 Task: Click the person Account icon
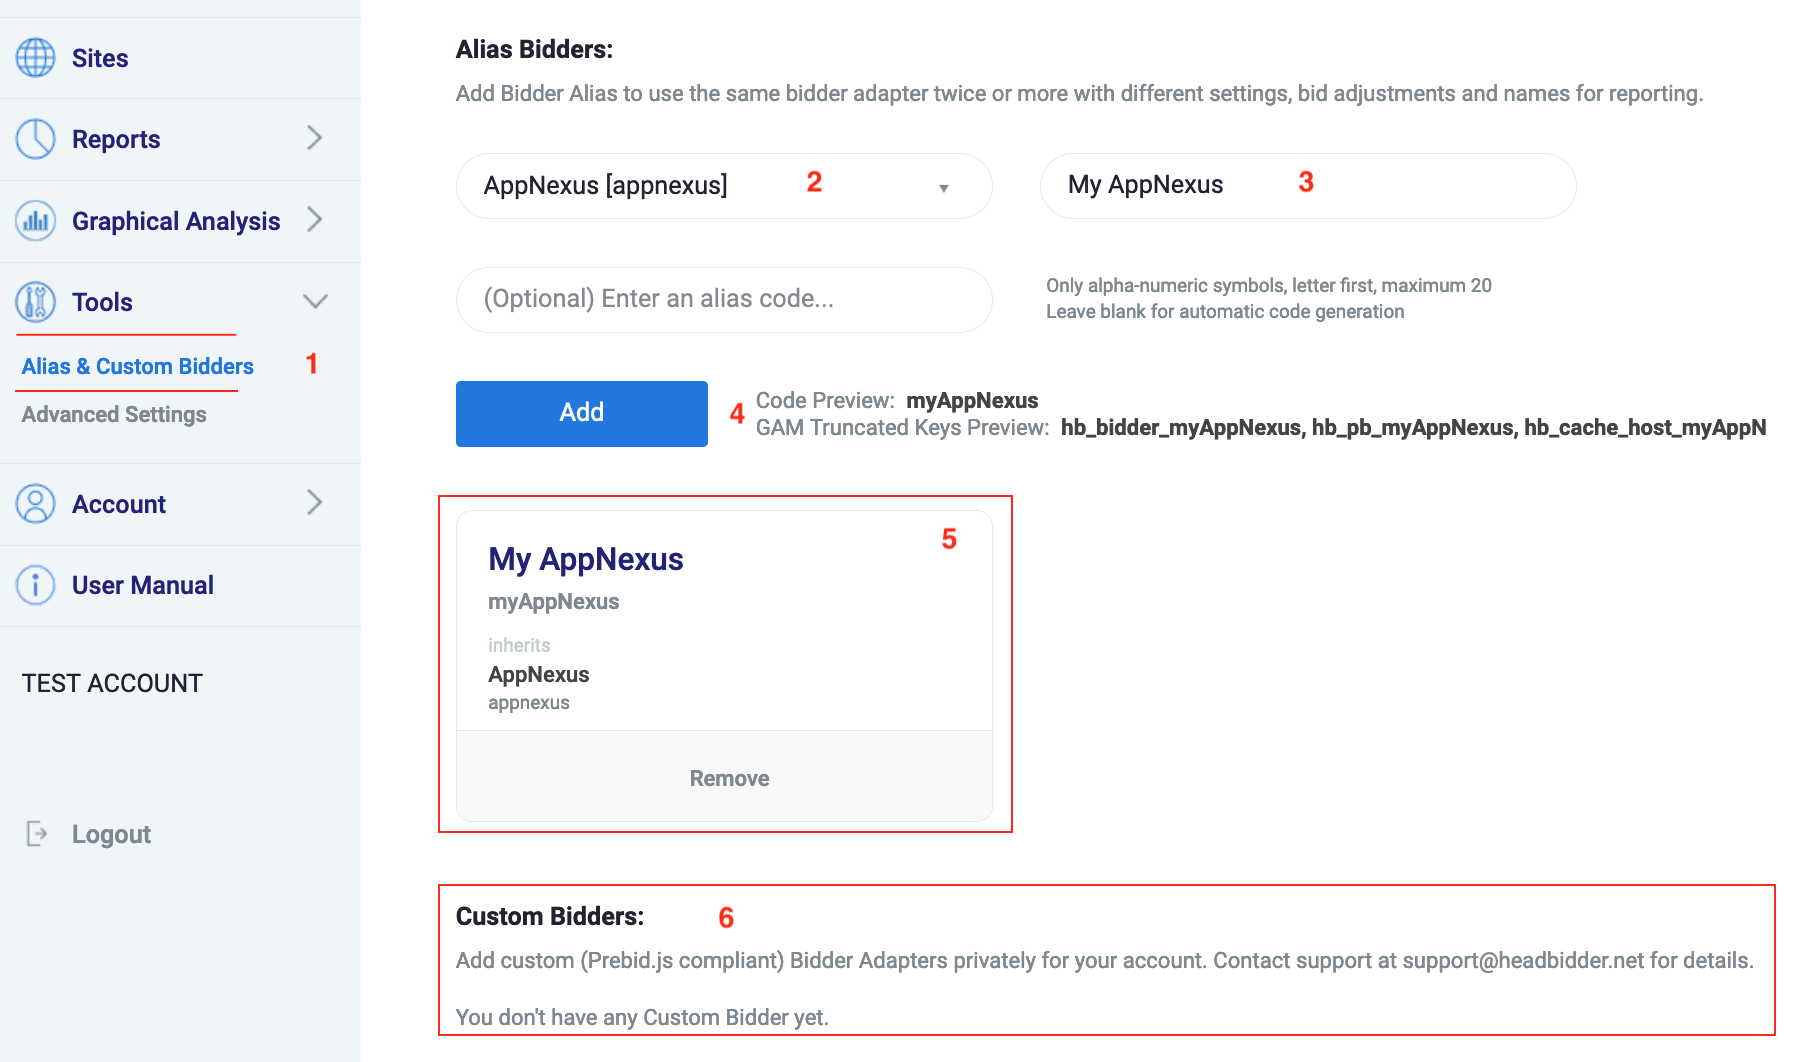point(36,504)
